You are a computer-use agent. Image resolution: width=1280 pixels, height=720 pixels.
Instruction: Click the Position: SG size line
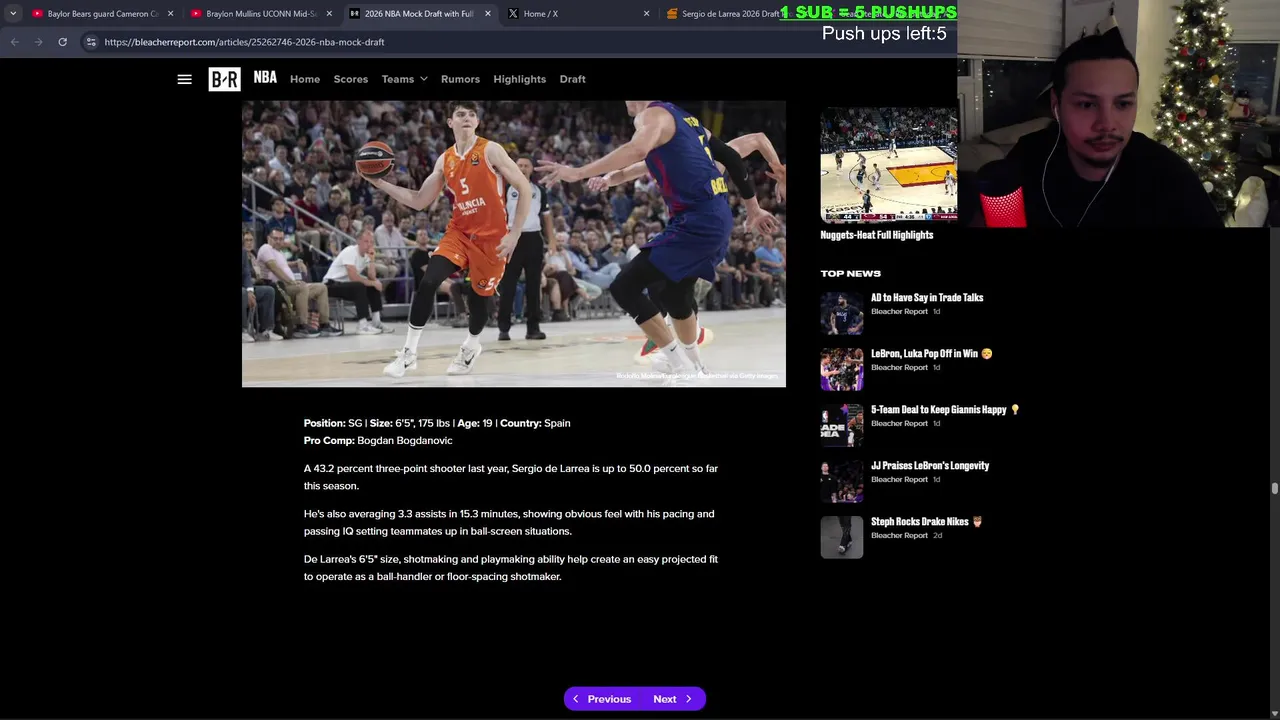(437, 423)
